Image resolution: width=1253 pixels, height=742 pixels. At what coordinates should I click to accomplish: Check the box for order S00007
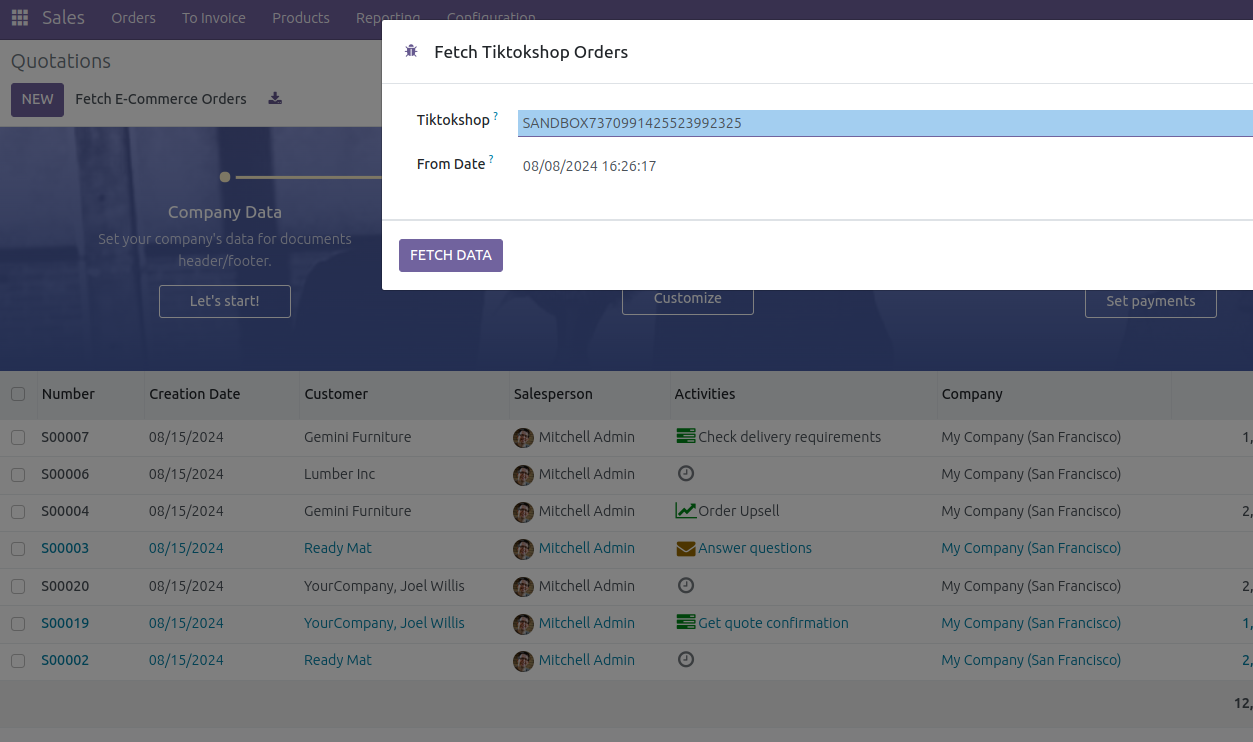pyautogui.click(x=18, y=437)
